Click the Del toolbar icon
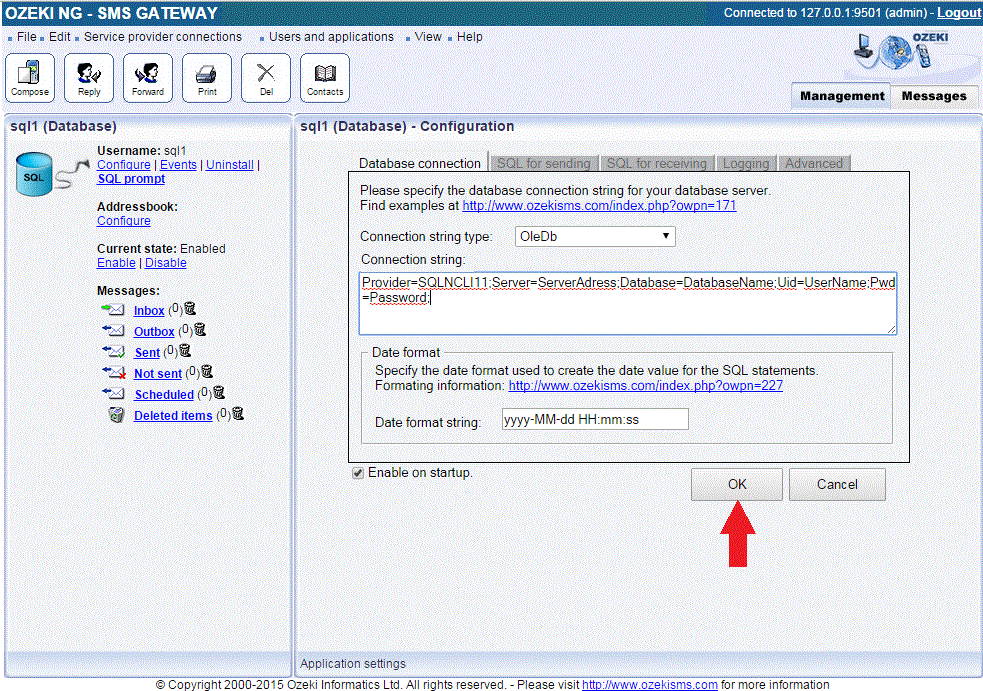Viewport: 983px width, 691px height. (266, 78)
